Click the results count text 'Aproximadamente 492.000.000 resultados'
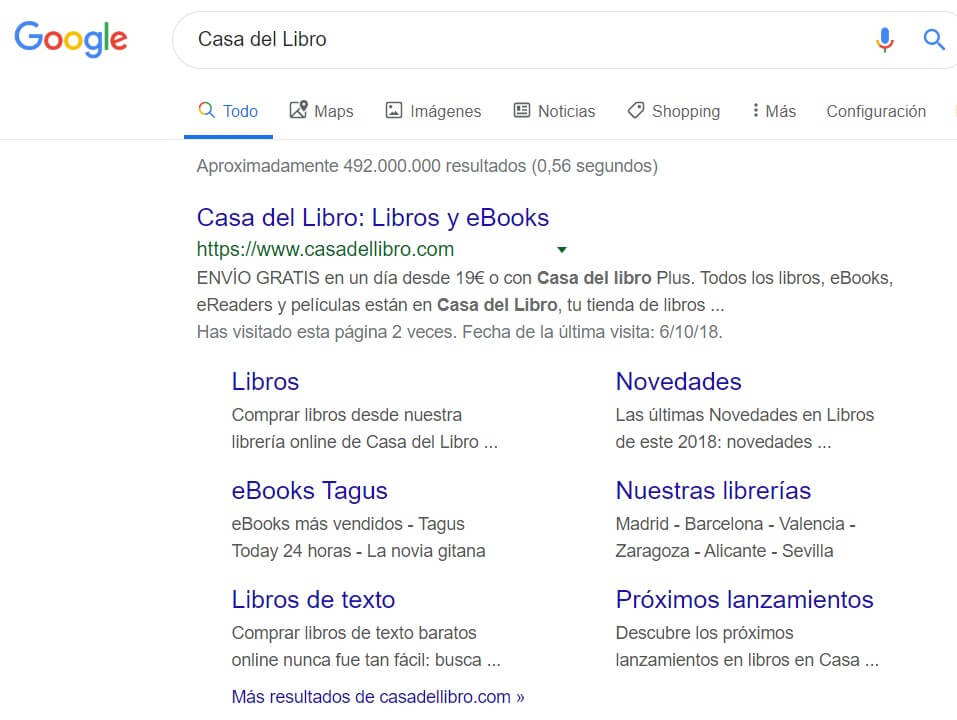The image size is (957, 720). tap(361, 166)
